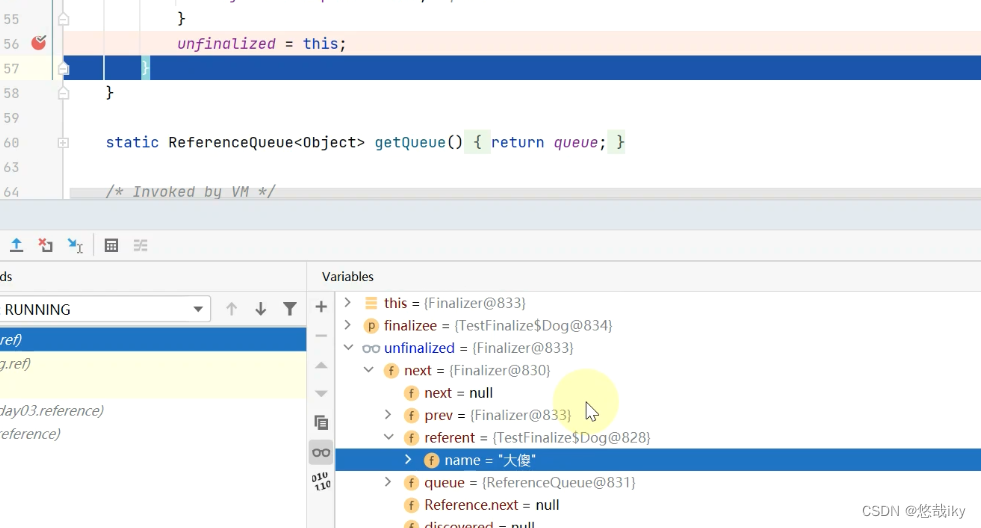Click the Step Out debugger icon
This screenshot has height=528, width=981.
[x=16, y=245]
